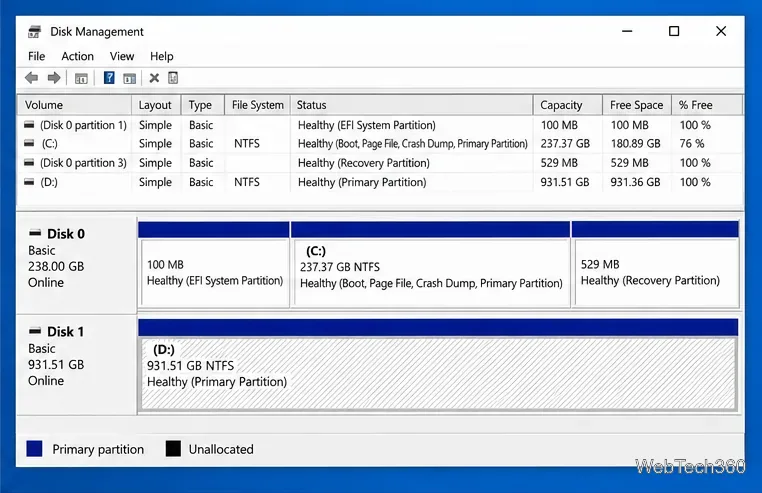Click the '180.89 GB' free space cell
Image resolution: width=762 pixels, height=493 pixels.
coord(635,143)
